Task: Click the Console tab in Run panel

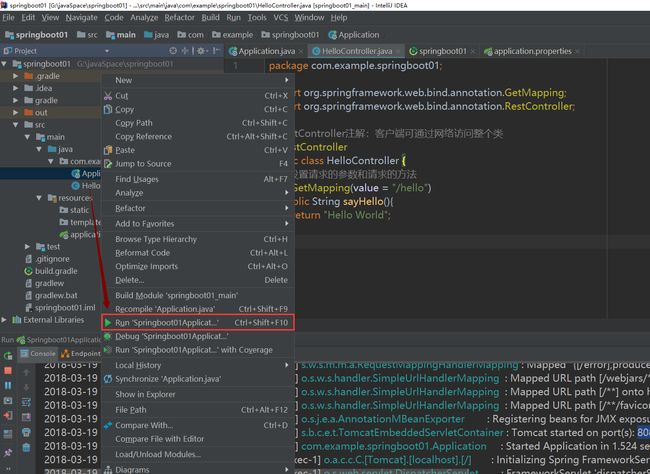Action: tap(38, 354)
